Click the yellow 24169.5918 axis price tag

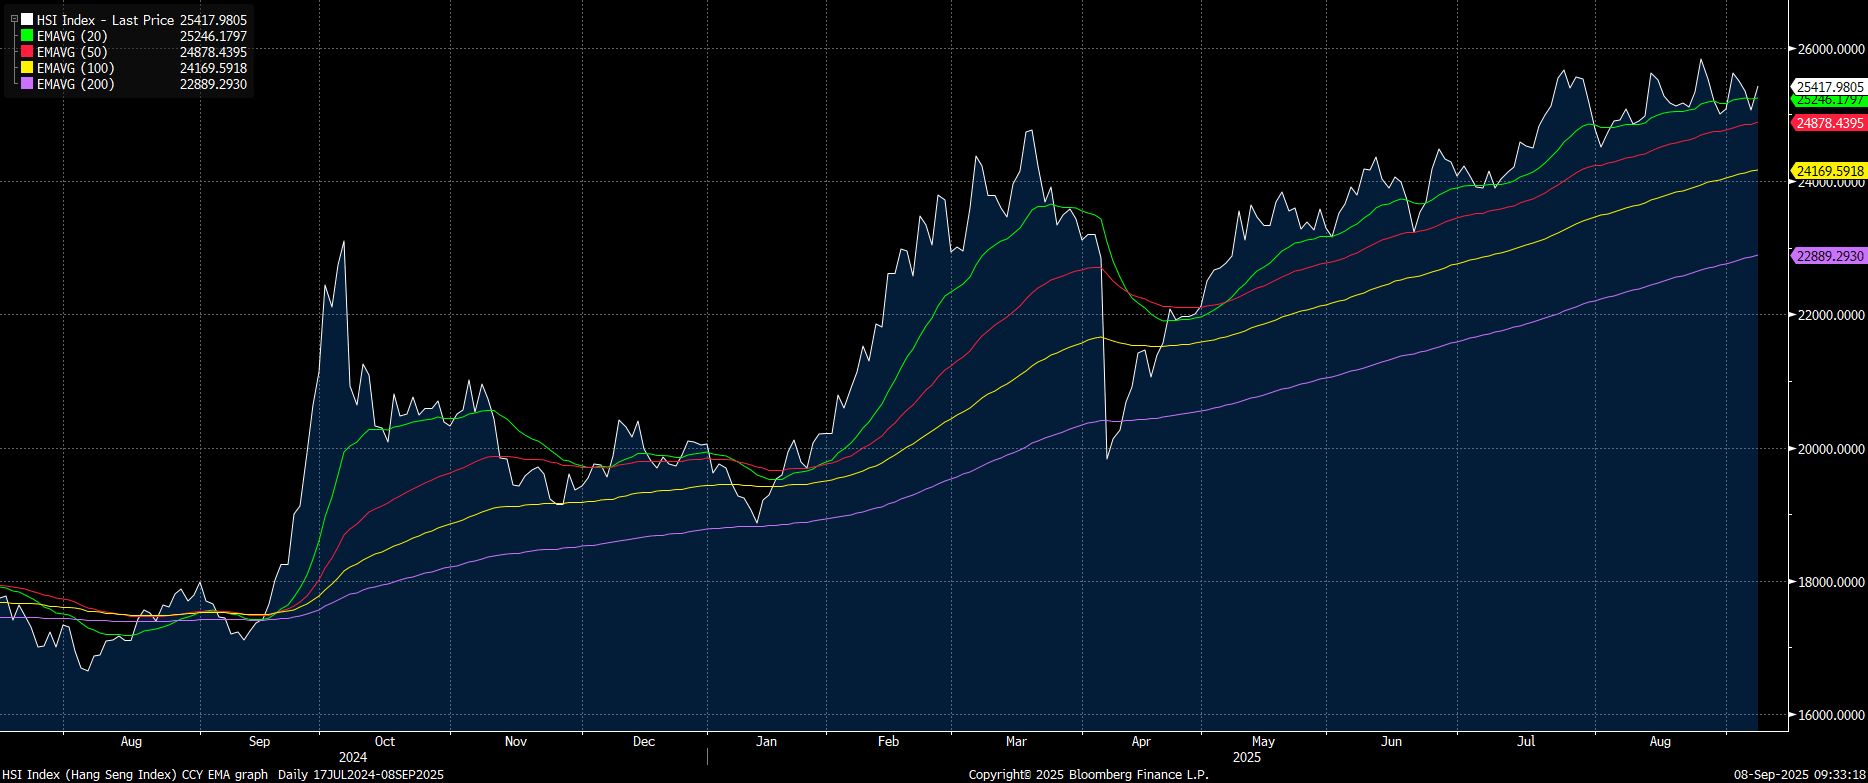(1829, 171)
